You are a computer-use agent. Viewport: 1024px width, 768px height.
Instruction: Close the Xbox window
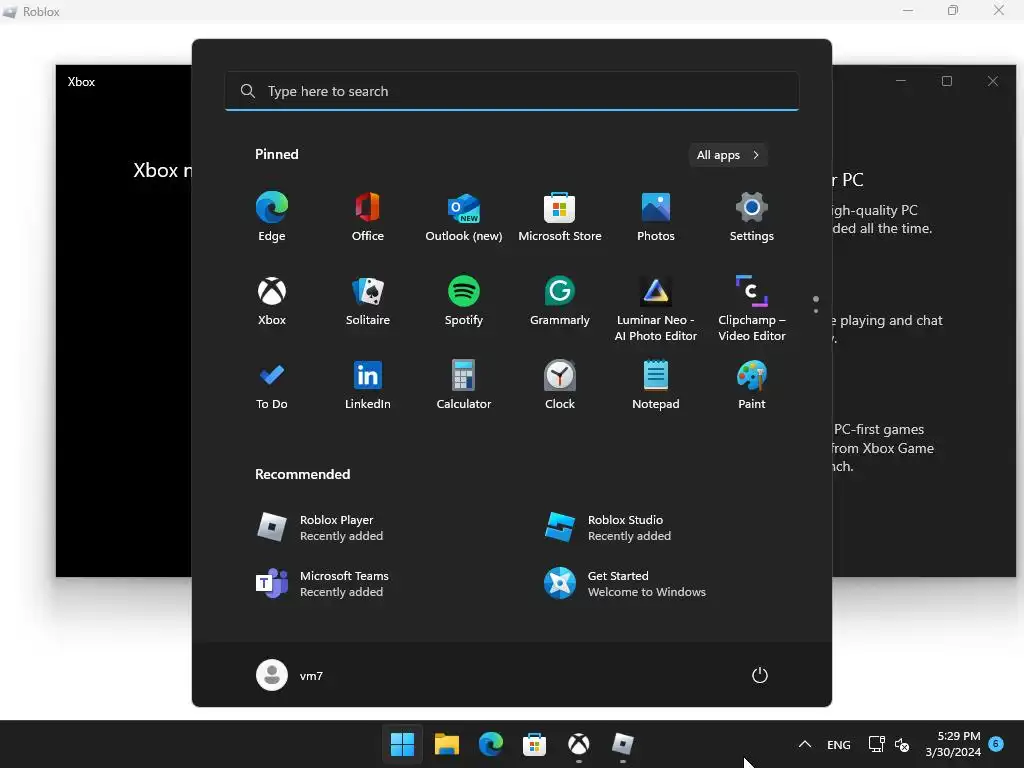pos(993,81)
